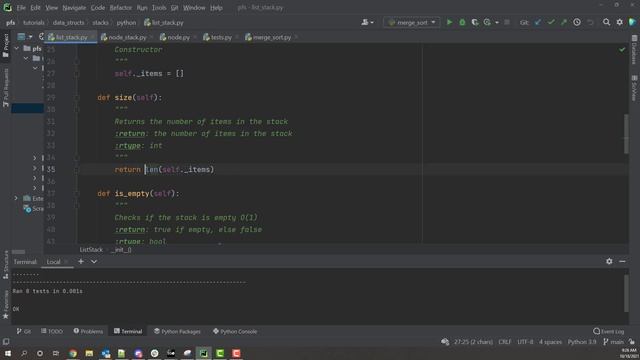The image size is (640, 360).
Task: Open Chrome from the Windows taskbar
Action: click(73, 353)
